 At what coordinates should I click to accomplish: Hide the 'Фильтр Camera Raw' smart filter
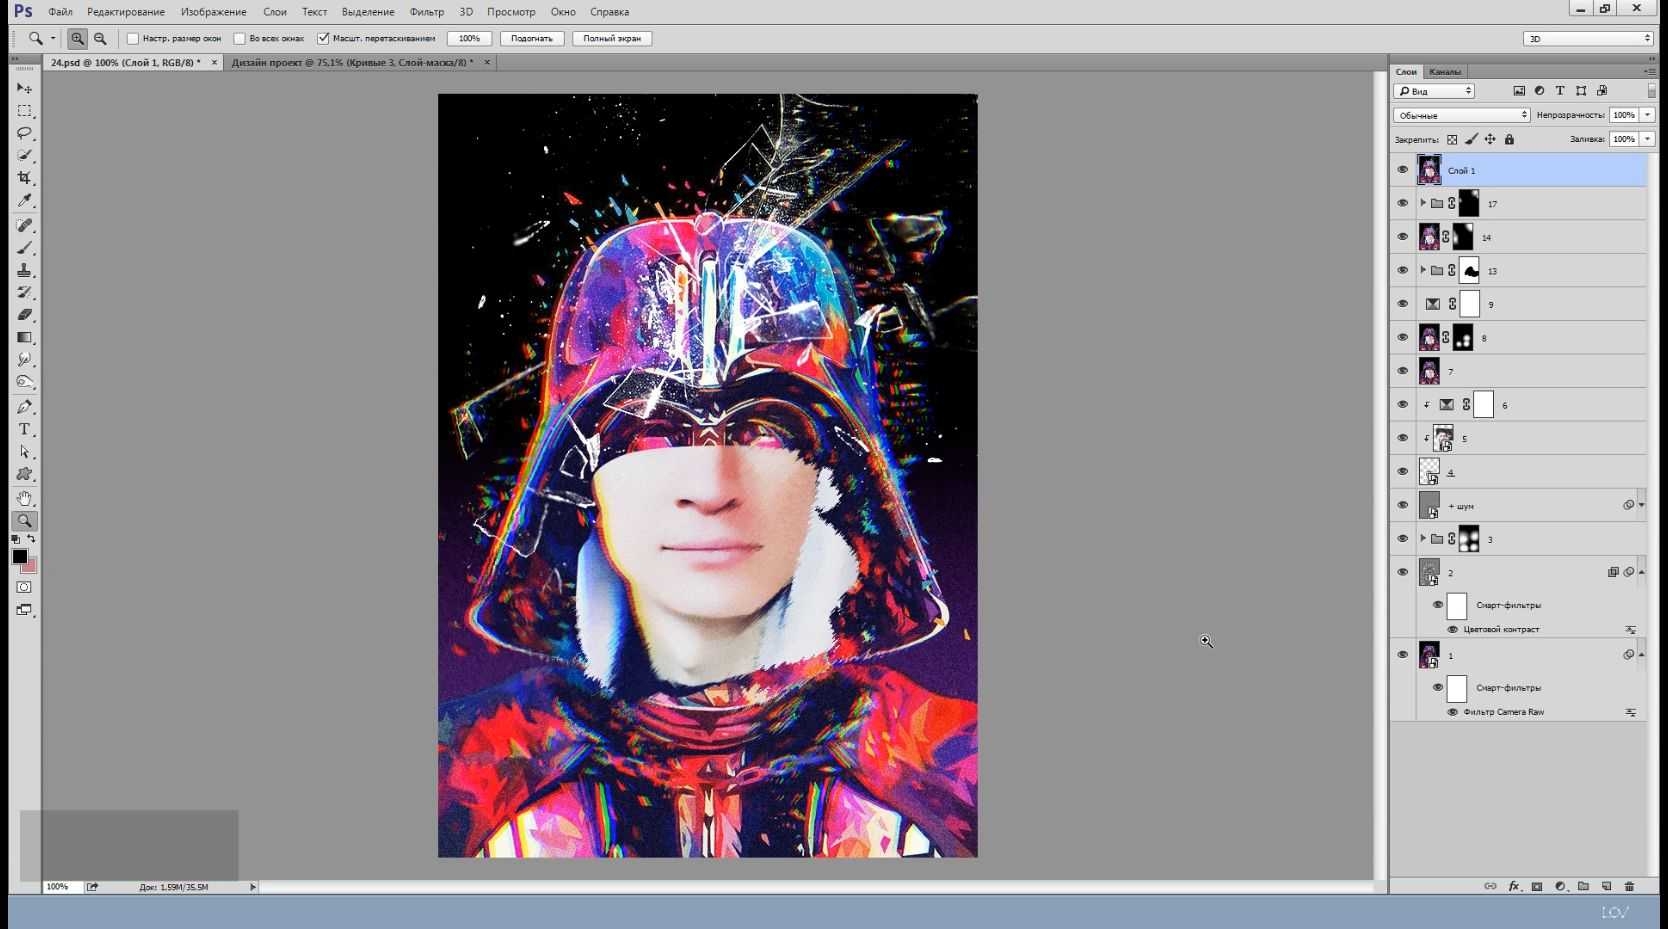[1453, 712]
